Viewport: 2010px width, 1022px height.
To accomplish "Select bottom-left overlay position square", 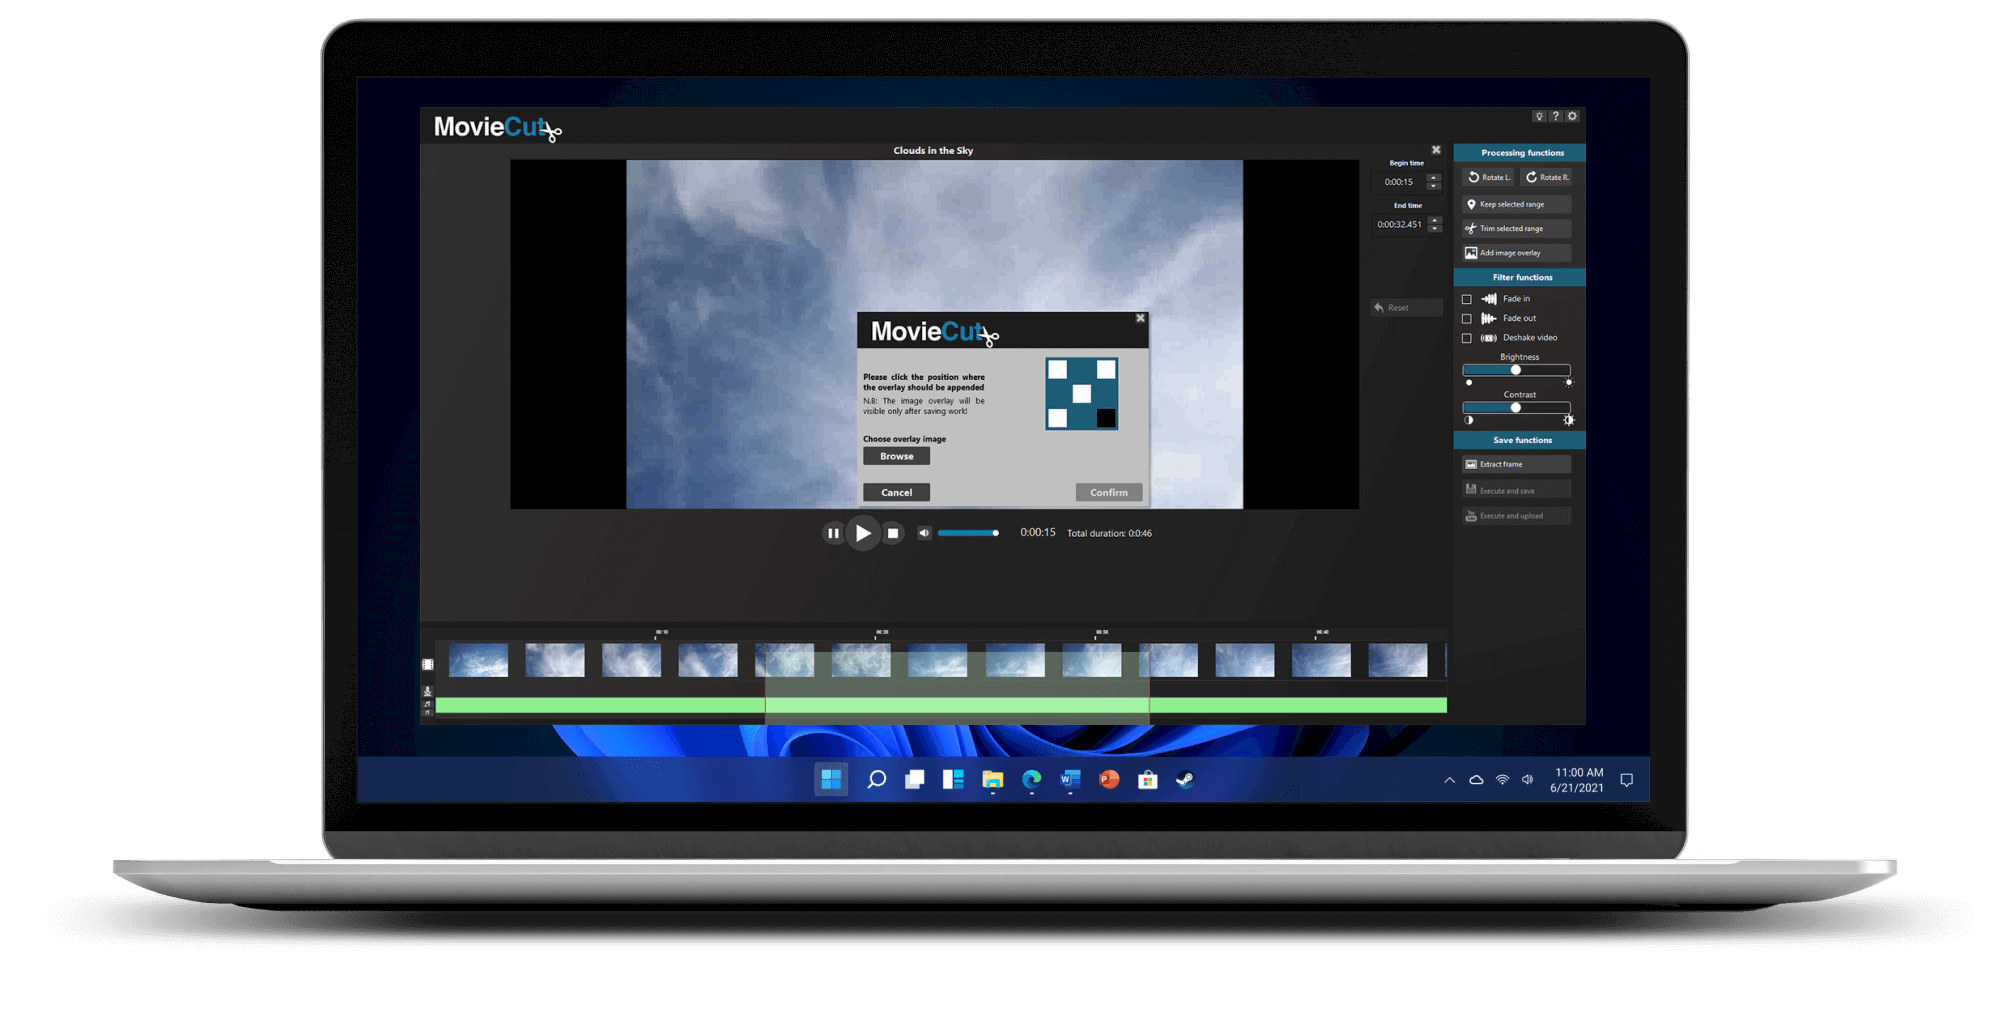I will point(1058,418).
